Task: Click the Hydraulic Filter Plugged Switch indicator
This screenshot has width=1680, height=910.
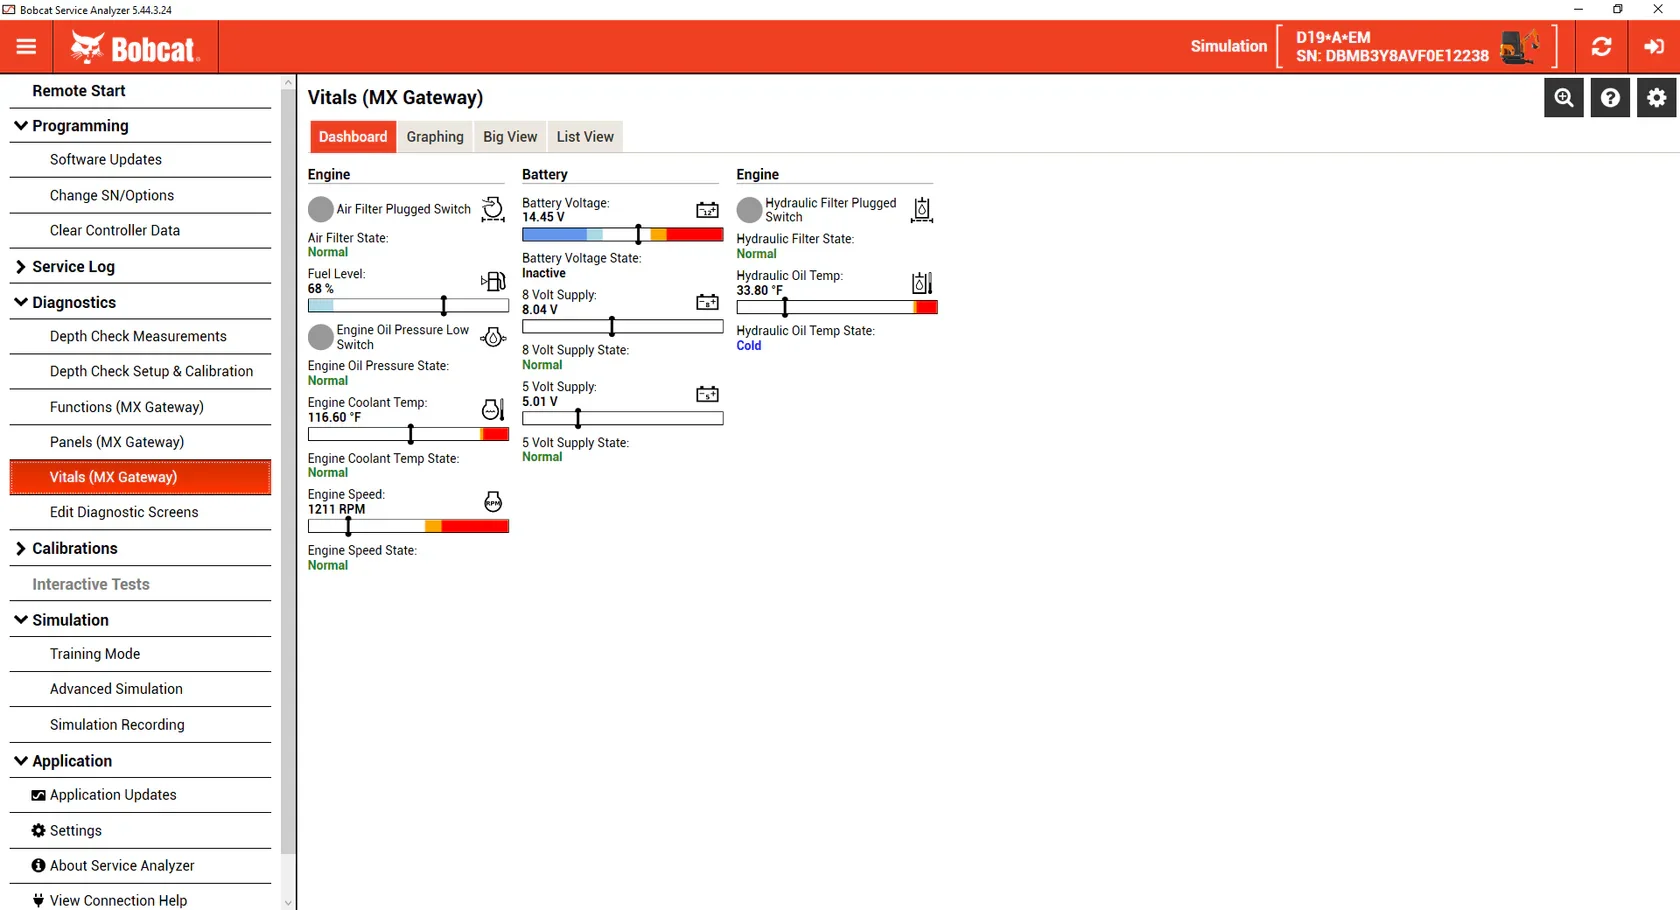Action: pos(750,210)
